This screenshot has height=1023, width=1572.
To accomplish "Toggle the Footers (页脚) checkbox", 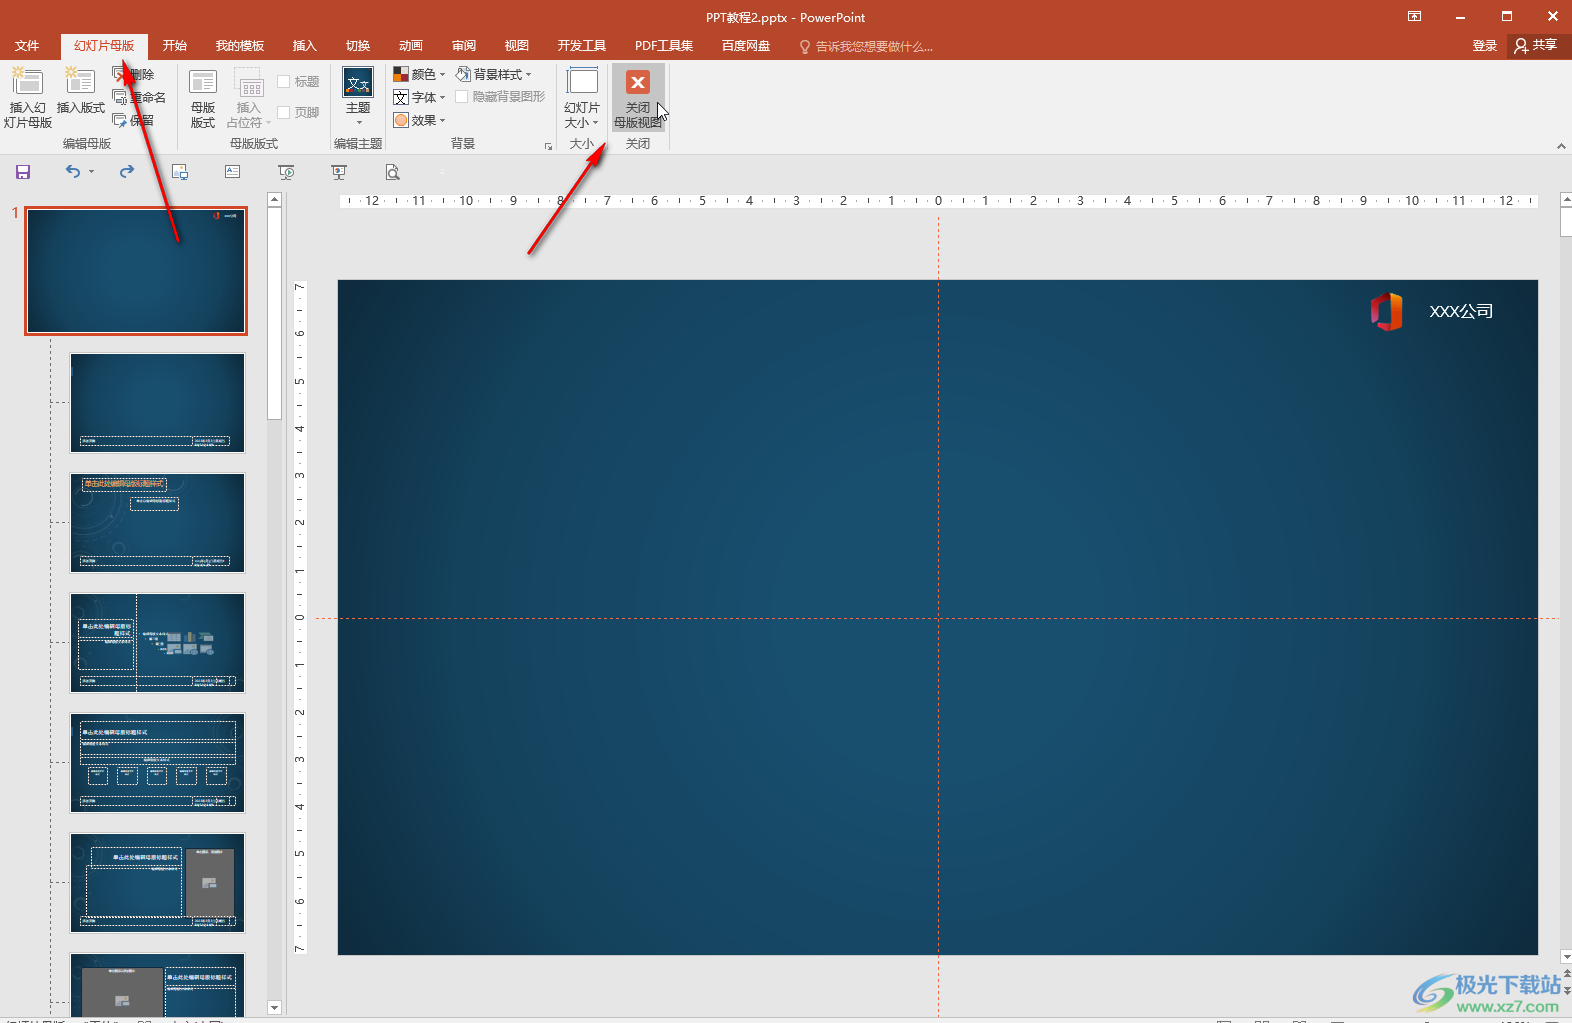I will (284, 112).
